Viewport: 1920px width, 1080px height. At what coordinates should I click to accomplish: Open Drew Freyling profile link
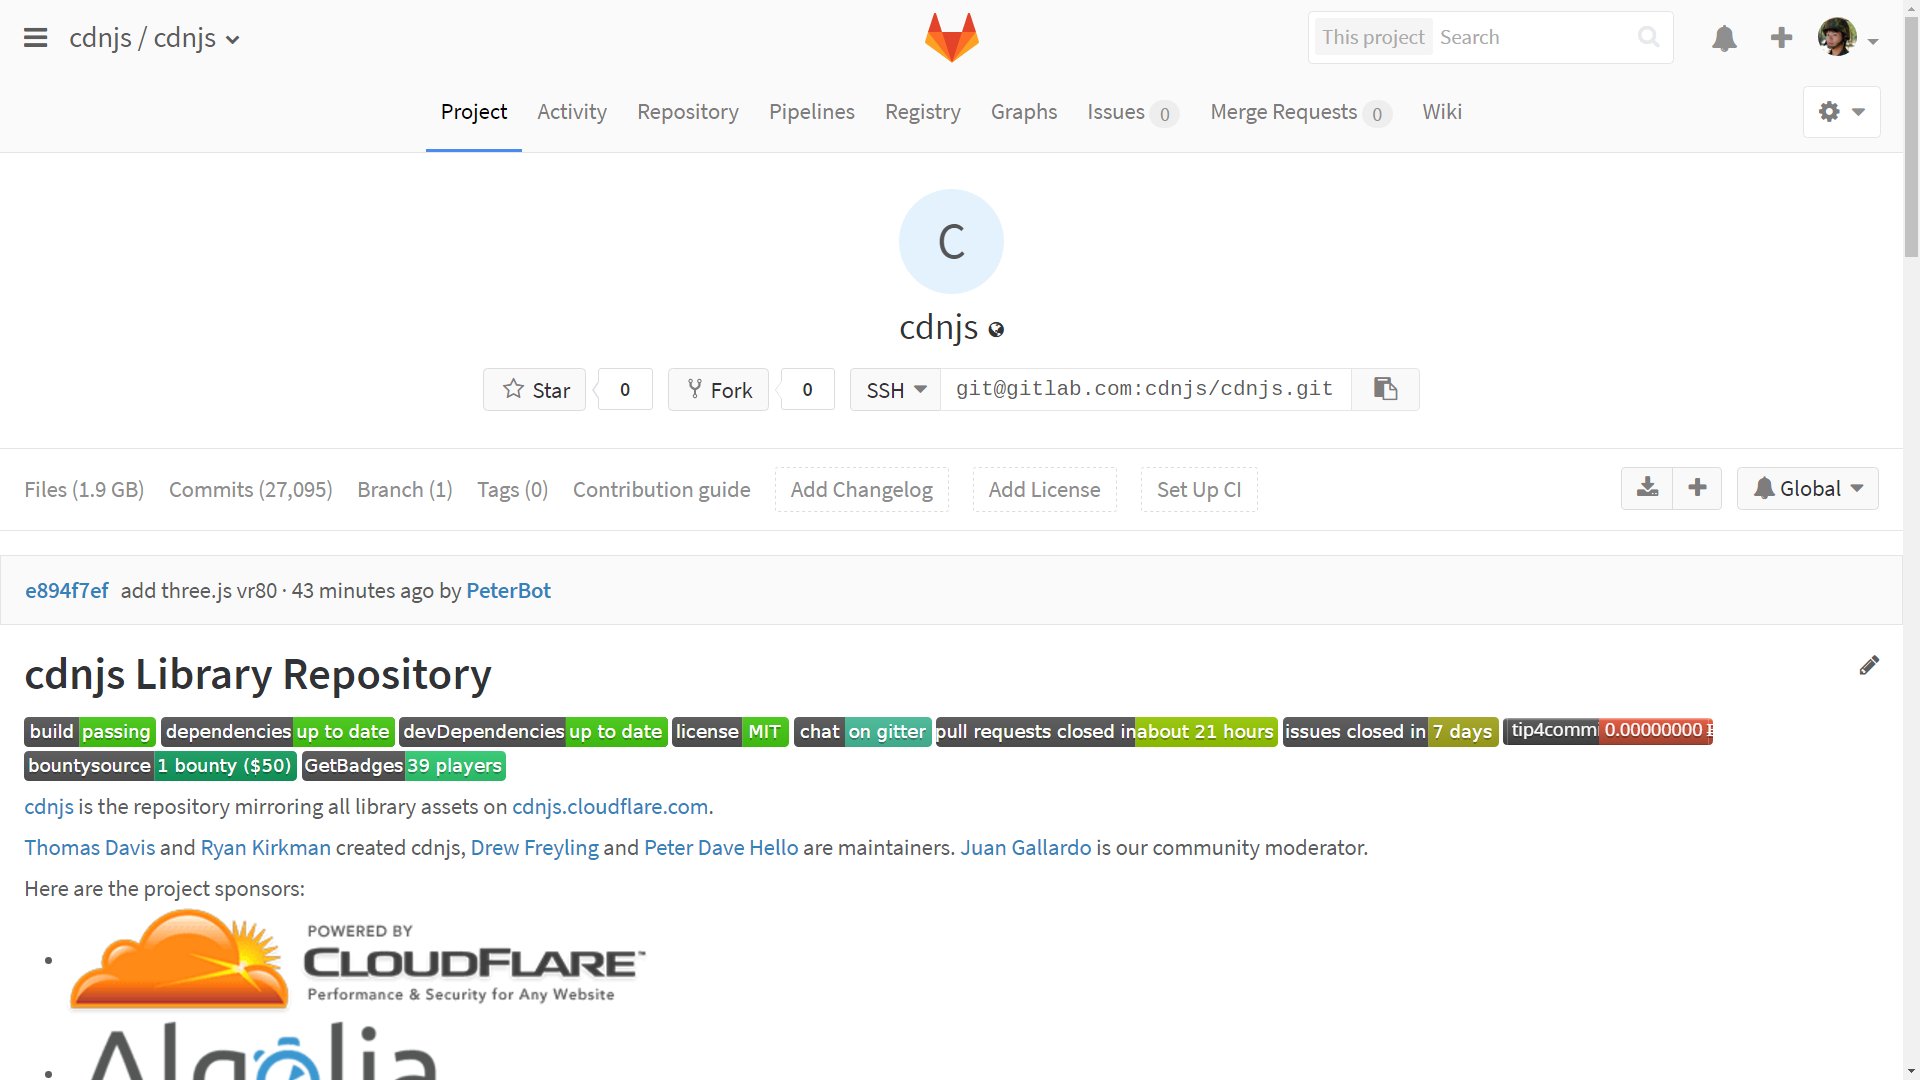[535, 848]
